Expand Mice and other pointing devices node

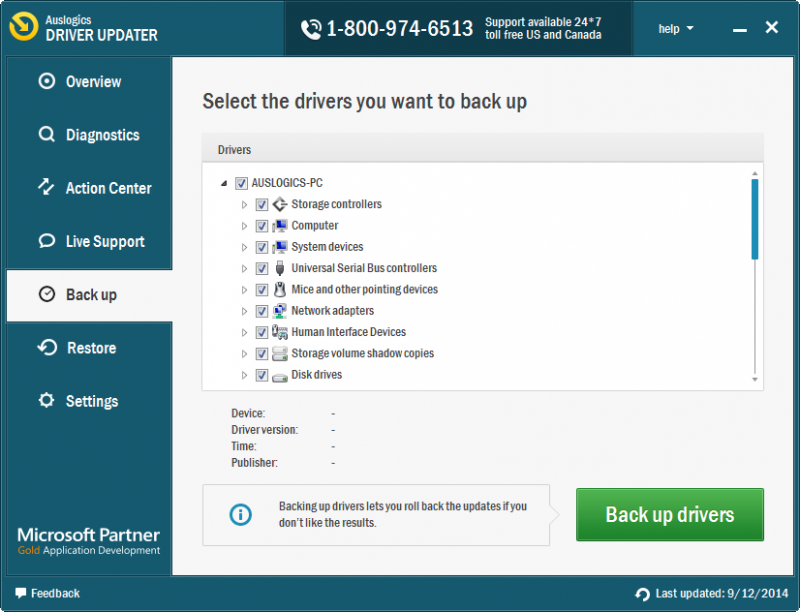(244, 290)
